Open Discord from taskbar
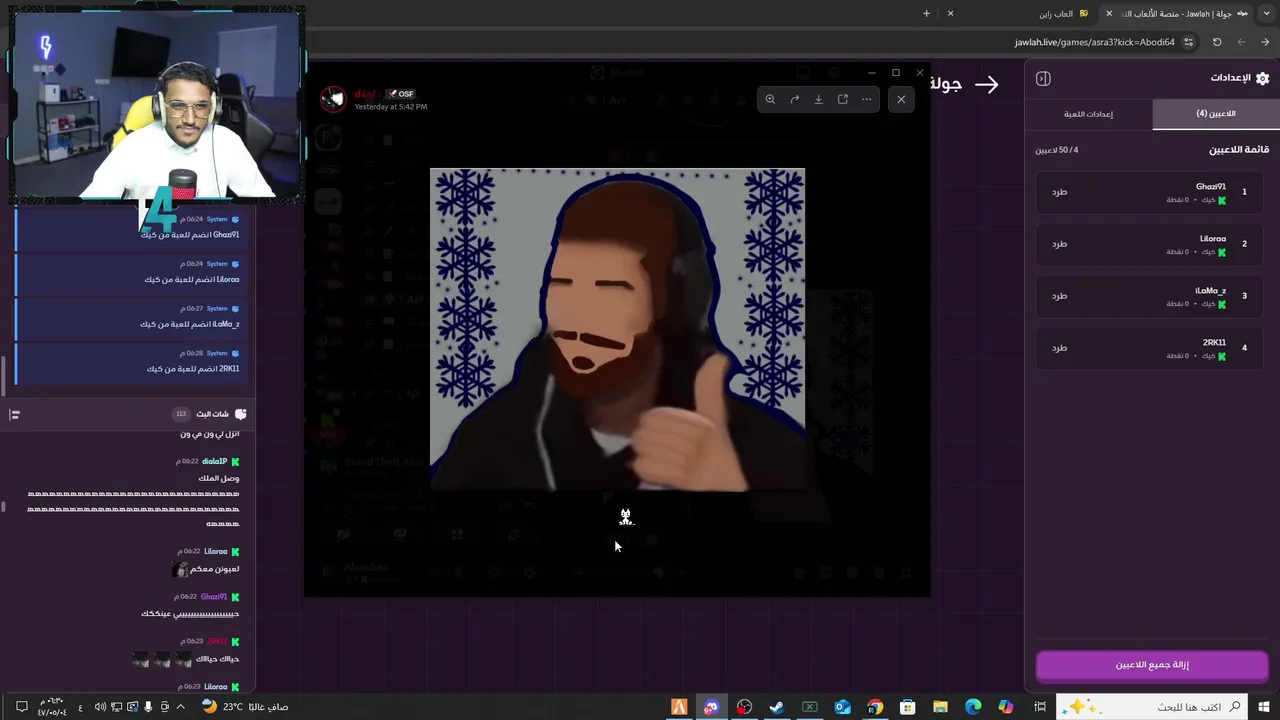 coord(711,707)
